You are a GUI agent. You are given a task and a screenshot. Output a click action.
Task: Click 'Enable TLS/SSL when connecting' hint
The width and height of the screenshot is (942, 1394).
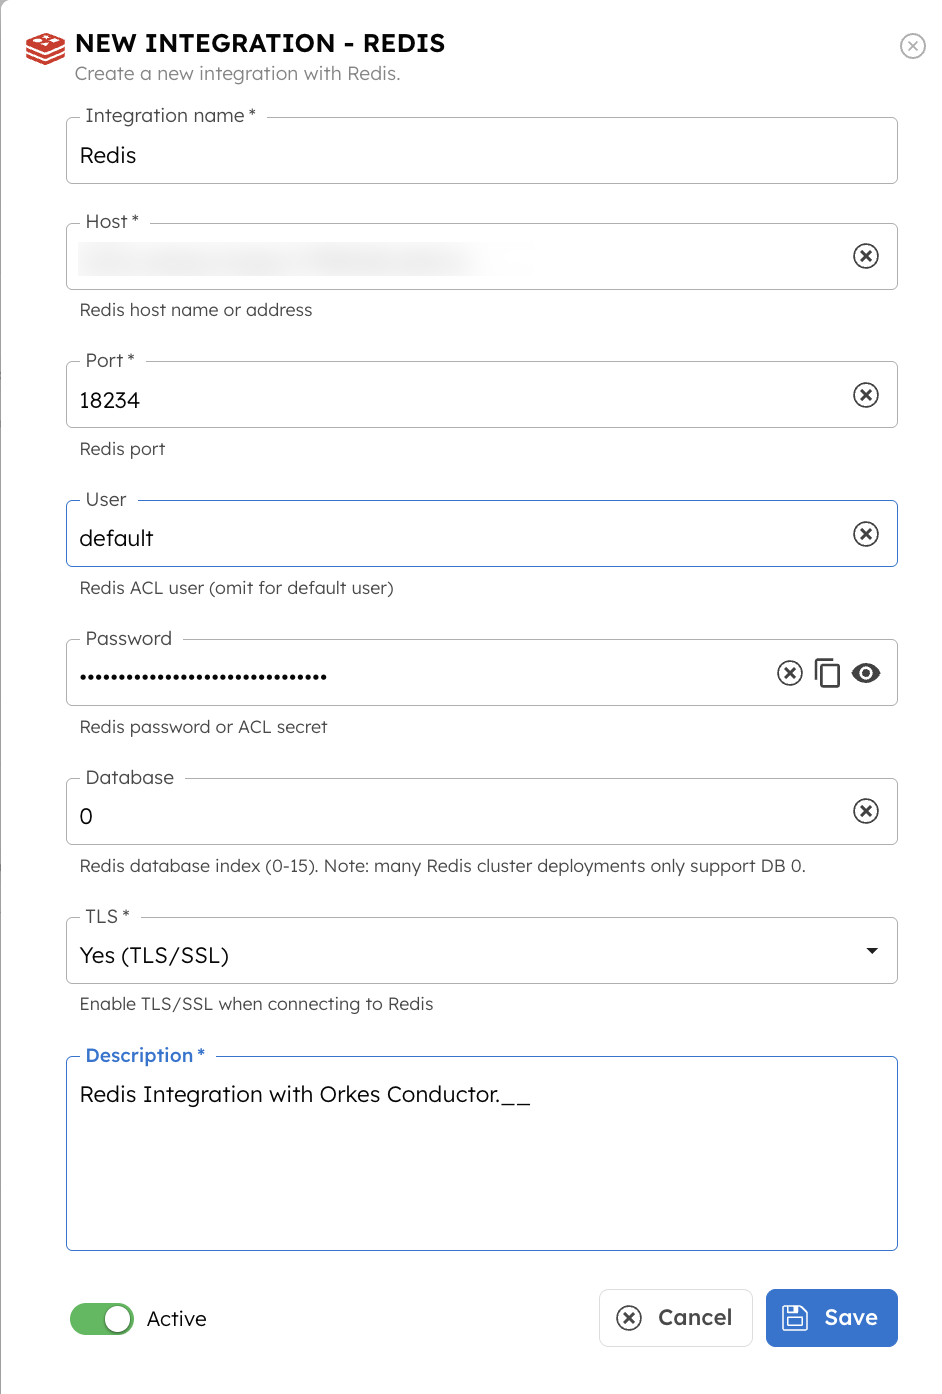click(x=257, y=1004)
